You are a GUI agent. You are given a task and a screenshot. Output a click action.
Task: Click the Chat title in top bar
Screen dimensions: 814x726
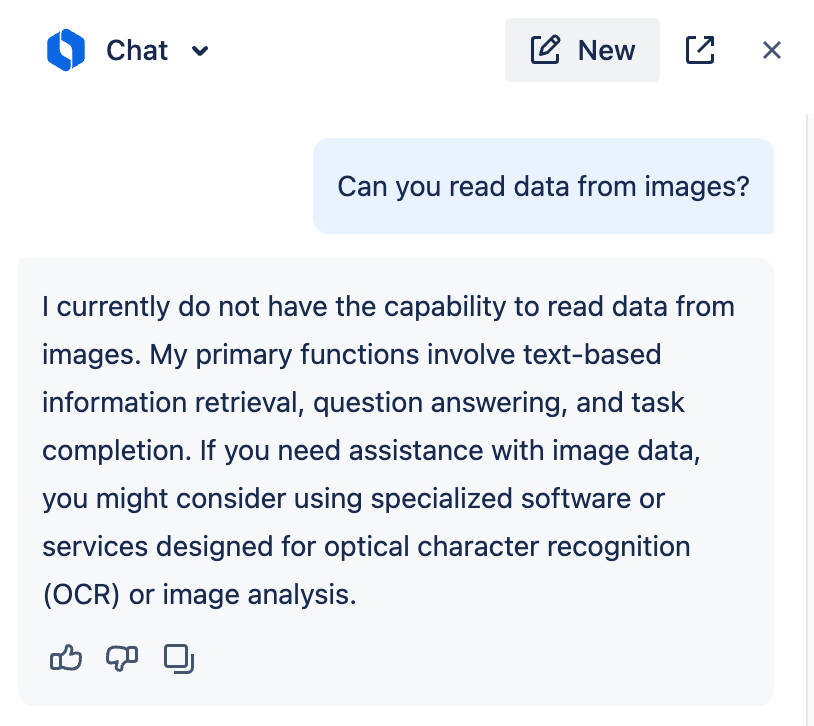(x=136, y=50)
